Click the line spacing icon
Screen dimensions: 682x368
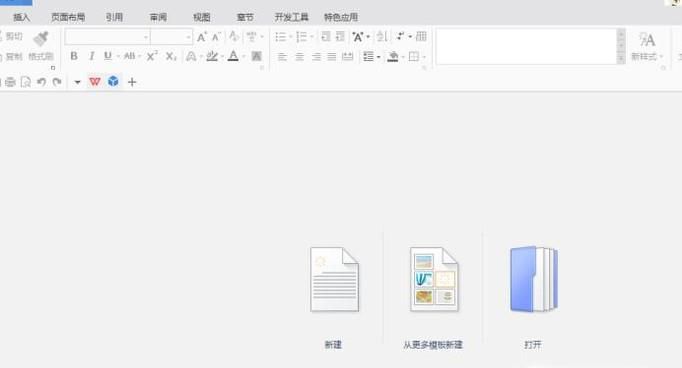[x=368, y=57]
